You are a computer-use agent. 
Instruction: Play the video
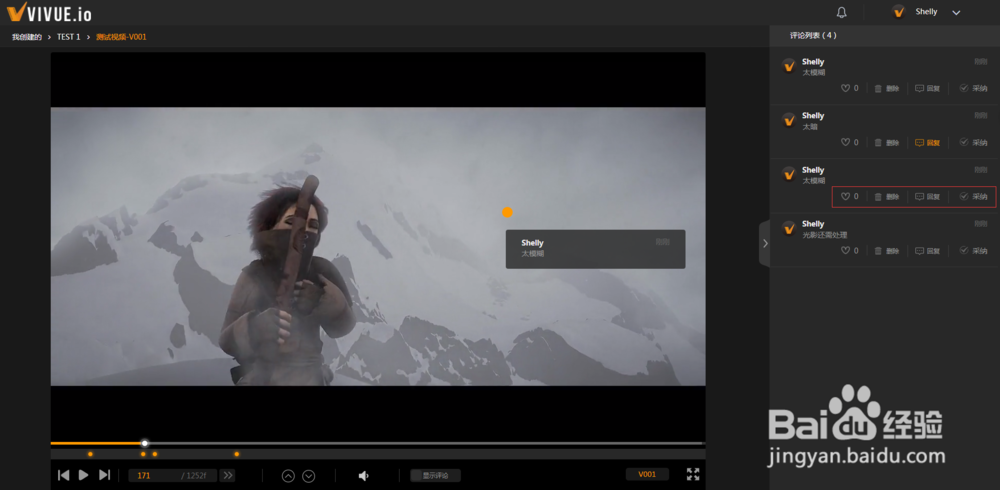click(x=84, y=475)
